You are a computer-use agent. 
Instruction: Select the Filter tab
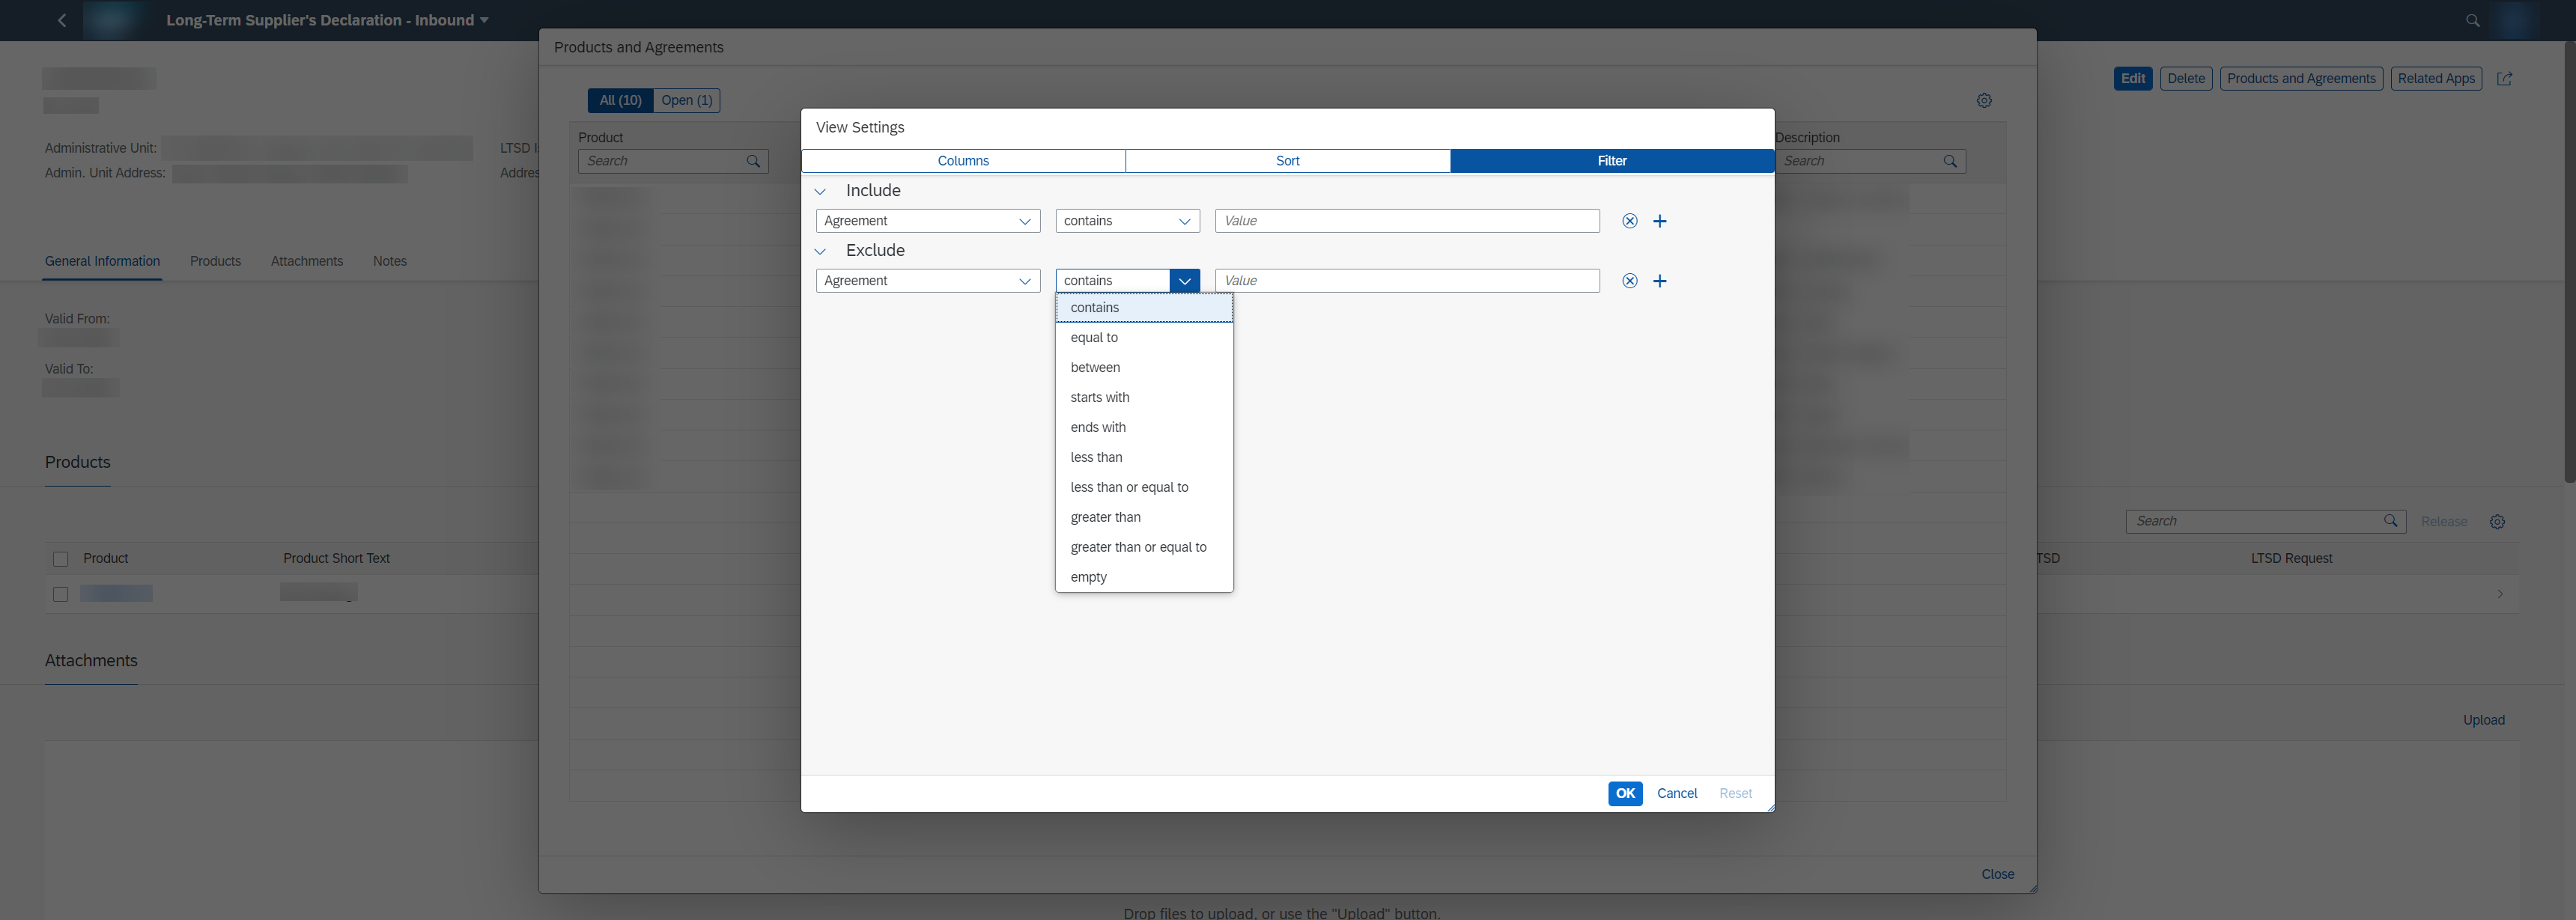pyautogui.click(x=1612, y=161)
